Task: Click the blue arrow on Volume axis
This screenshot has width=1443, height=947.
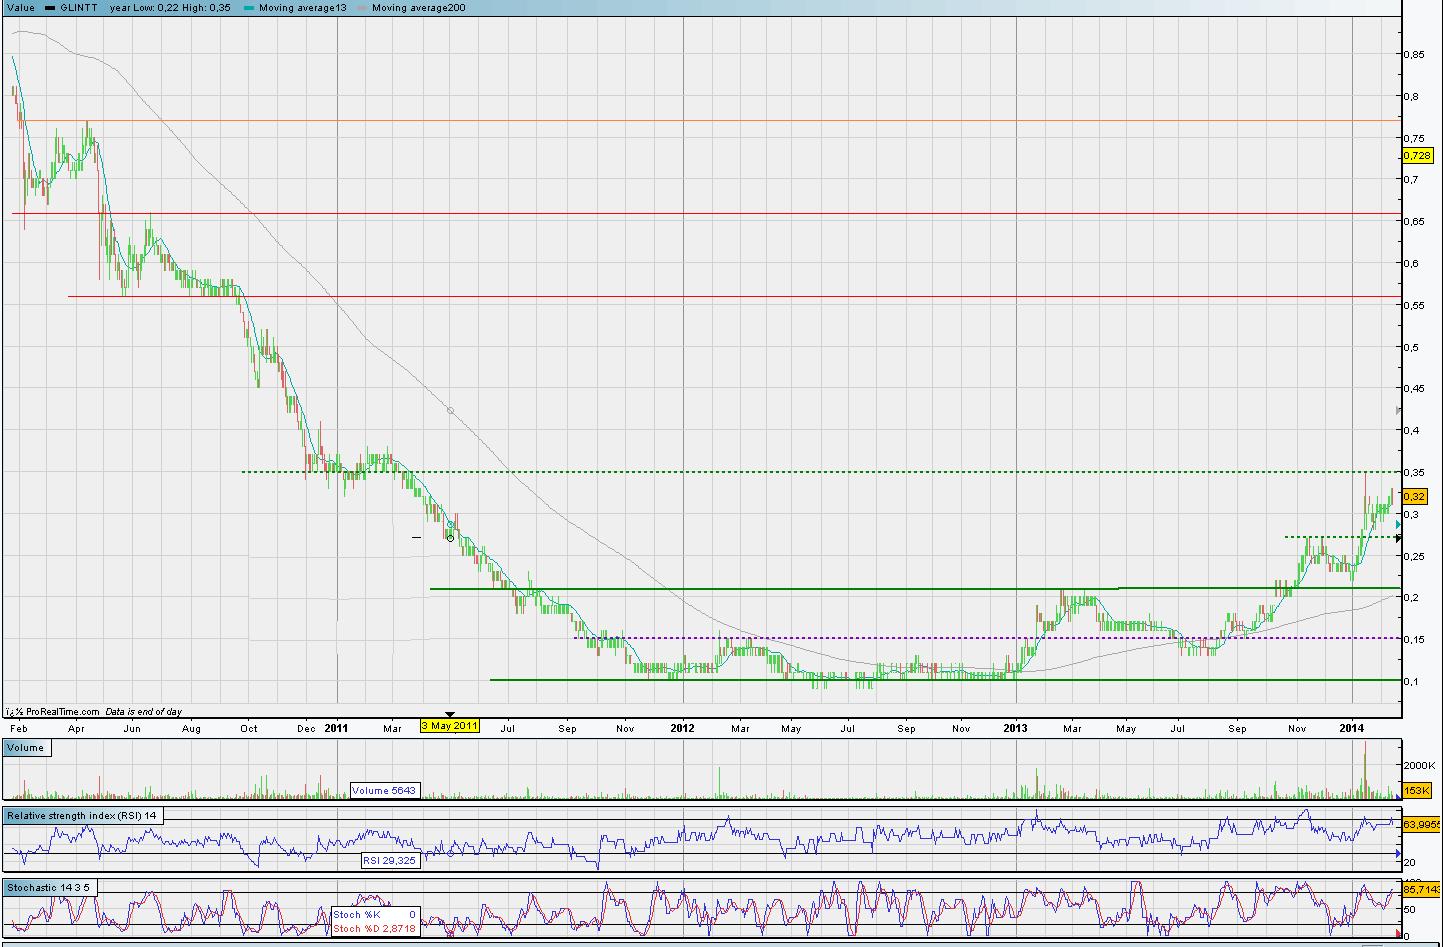Action: [1398, 796]
